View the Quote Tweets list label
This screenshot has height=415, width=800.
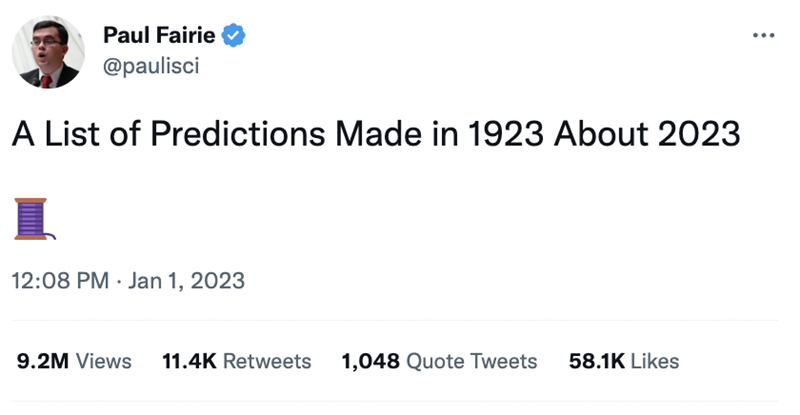(471, 361)
